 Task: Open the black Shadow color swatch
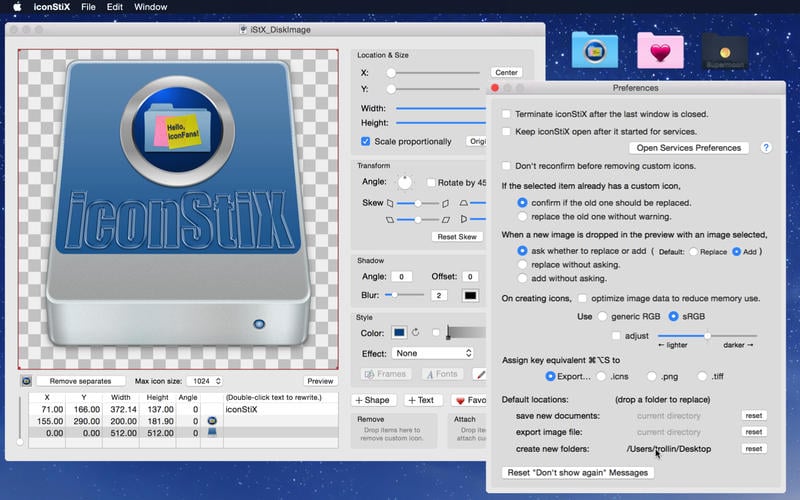click(470, 295)
